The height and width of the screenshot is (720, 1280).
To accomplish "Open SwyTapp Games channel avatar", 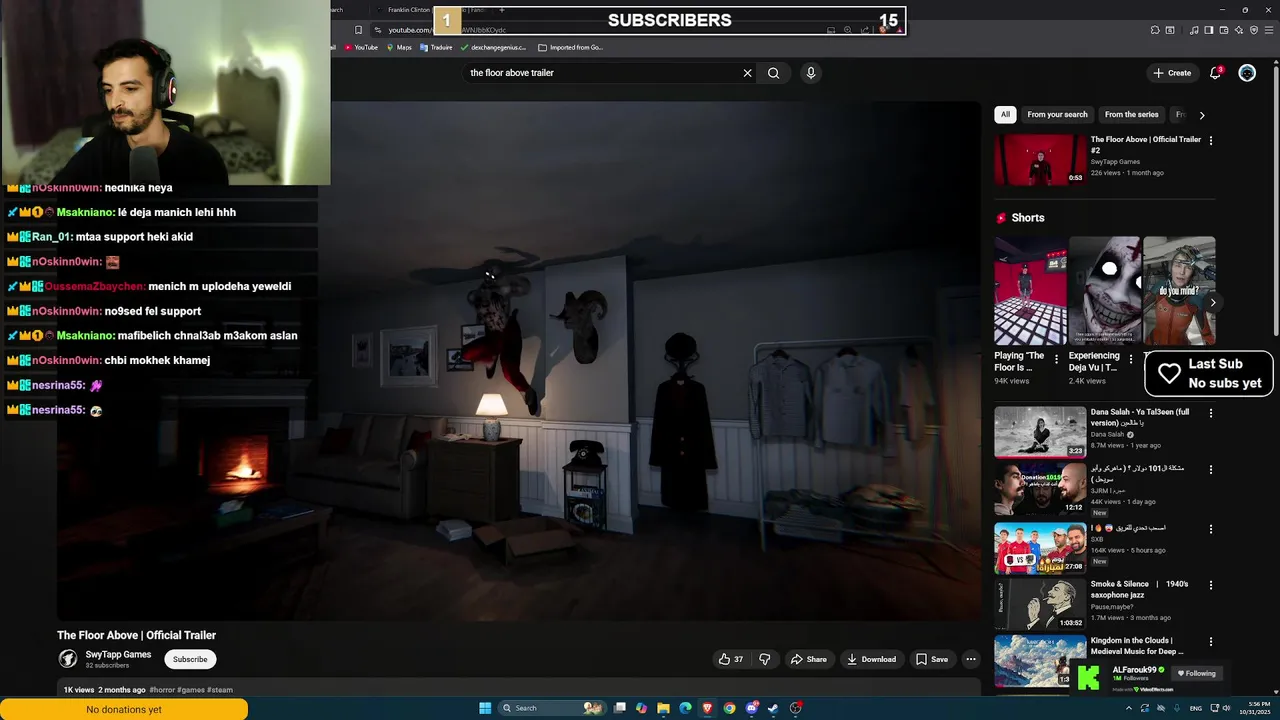I will [x=68, y=659].
